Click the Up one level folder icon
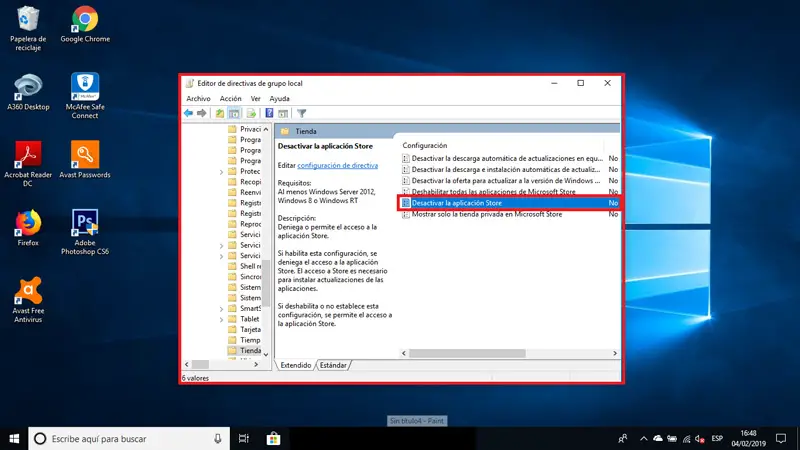This screenshot has height=450, width=800. pyautogui.click(x=220, y=113)
